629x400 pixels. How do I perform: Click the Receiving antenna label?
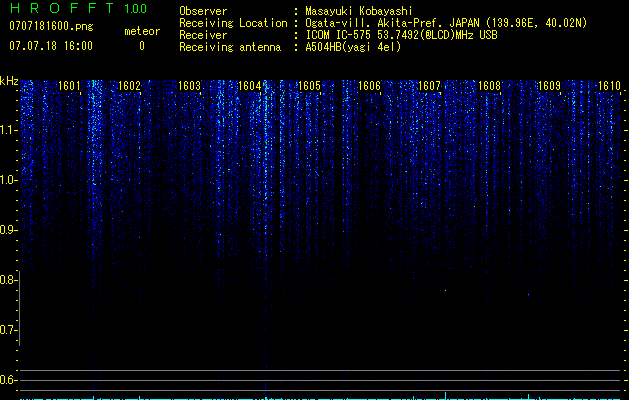[x=230, y=47]
